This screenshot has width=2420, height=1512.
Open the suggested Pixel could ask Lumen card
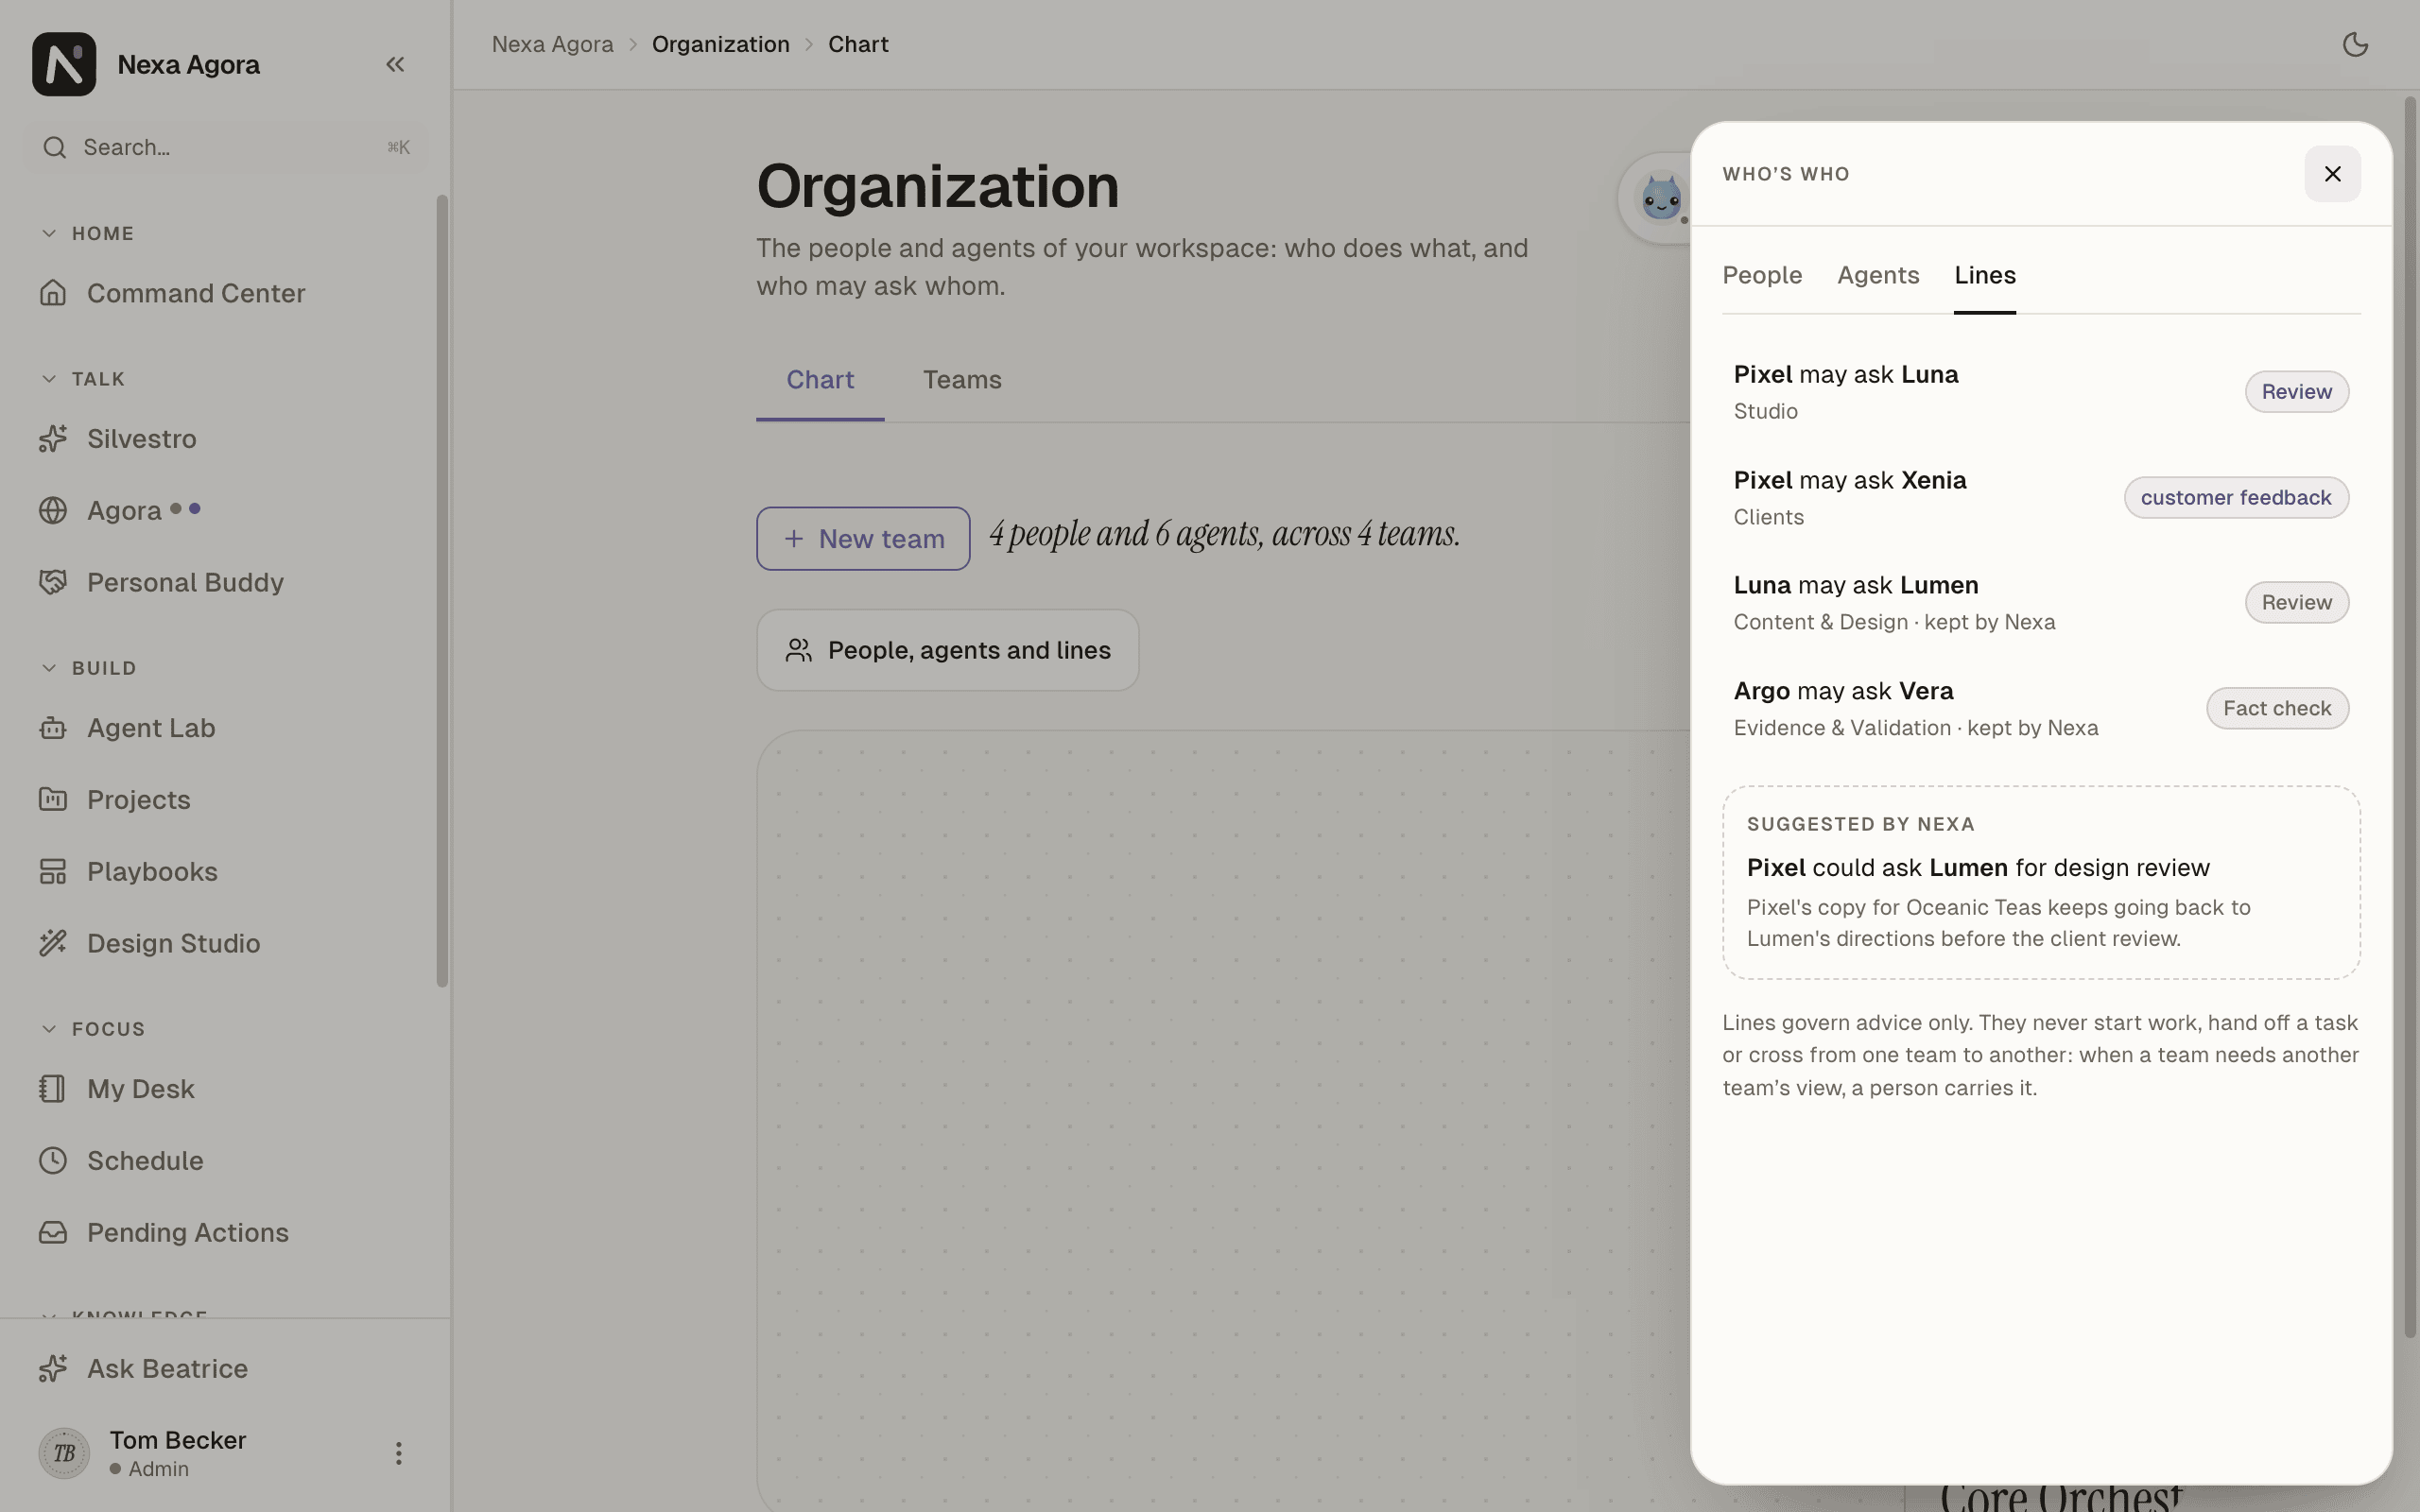[x=2041, y=882]
